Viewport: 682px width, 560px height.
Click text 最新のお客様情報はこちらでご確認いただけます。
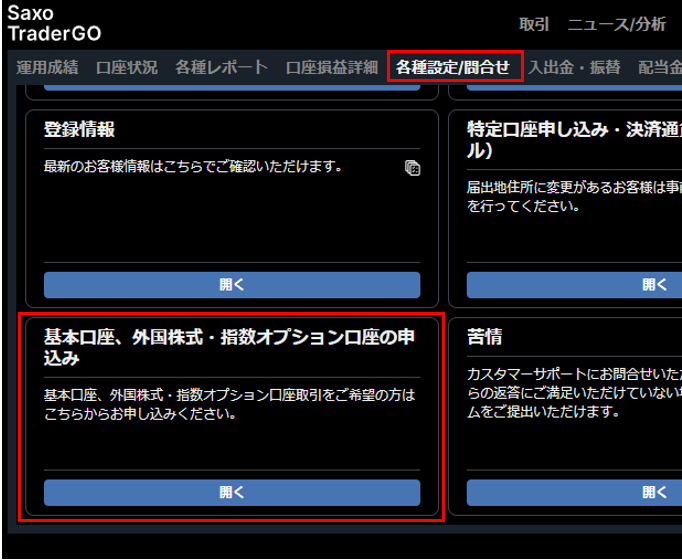coord(194,166)
